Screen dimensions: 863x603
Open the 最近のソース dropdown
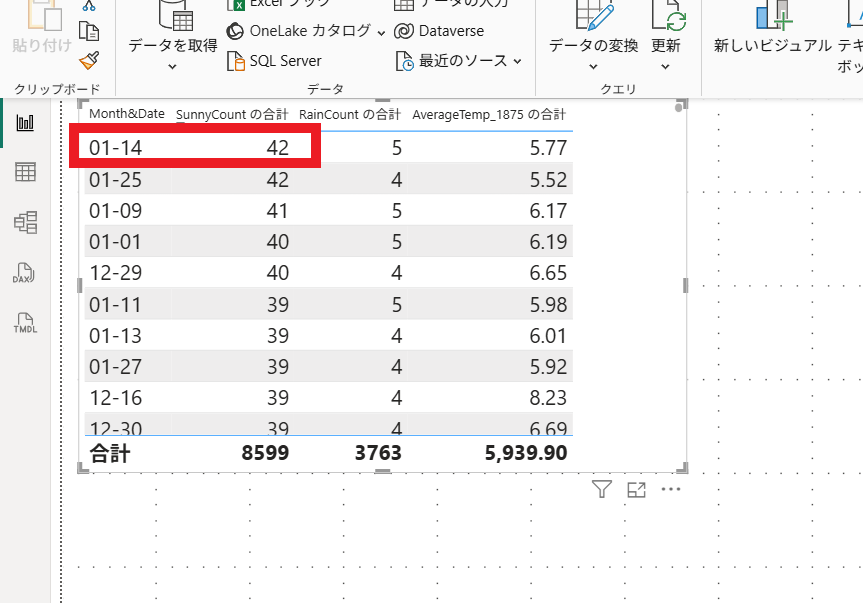pos(517,61)
